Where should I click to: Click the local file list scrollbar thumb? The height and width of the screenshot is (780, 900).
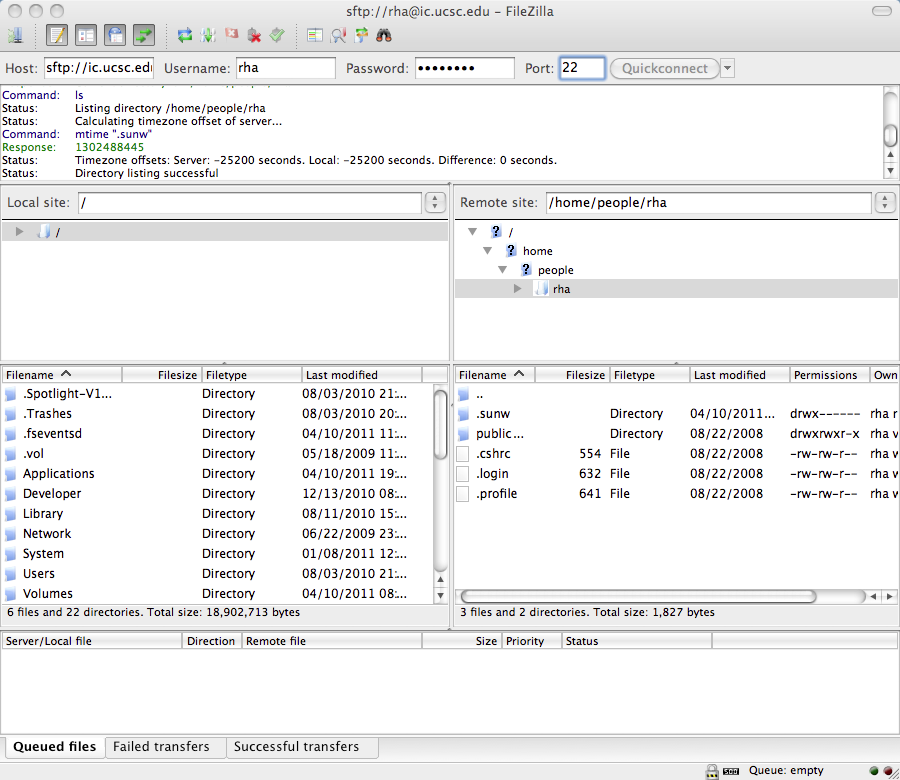[x=440, y=425]
